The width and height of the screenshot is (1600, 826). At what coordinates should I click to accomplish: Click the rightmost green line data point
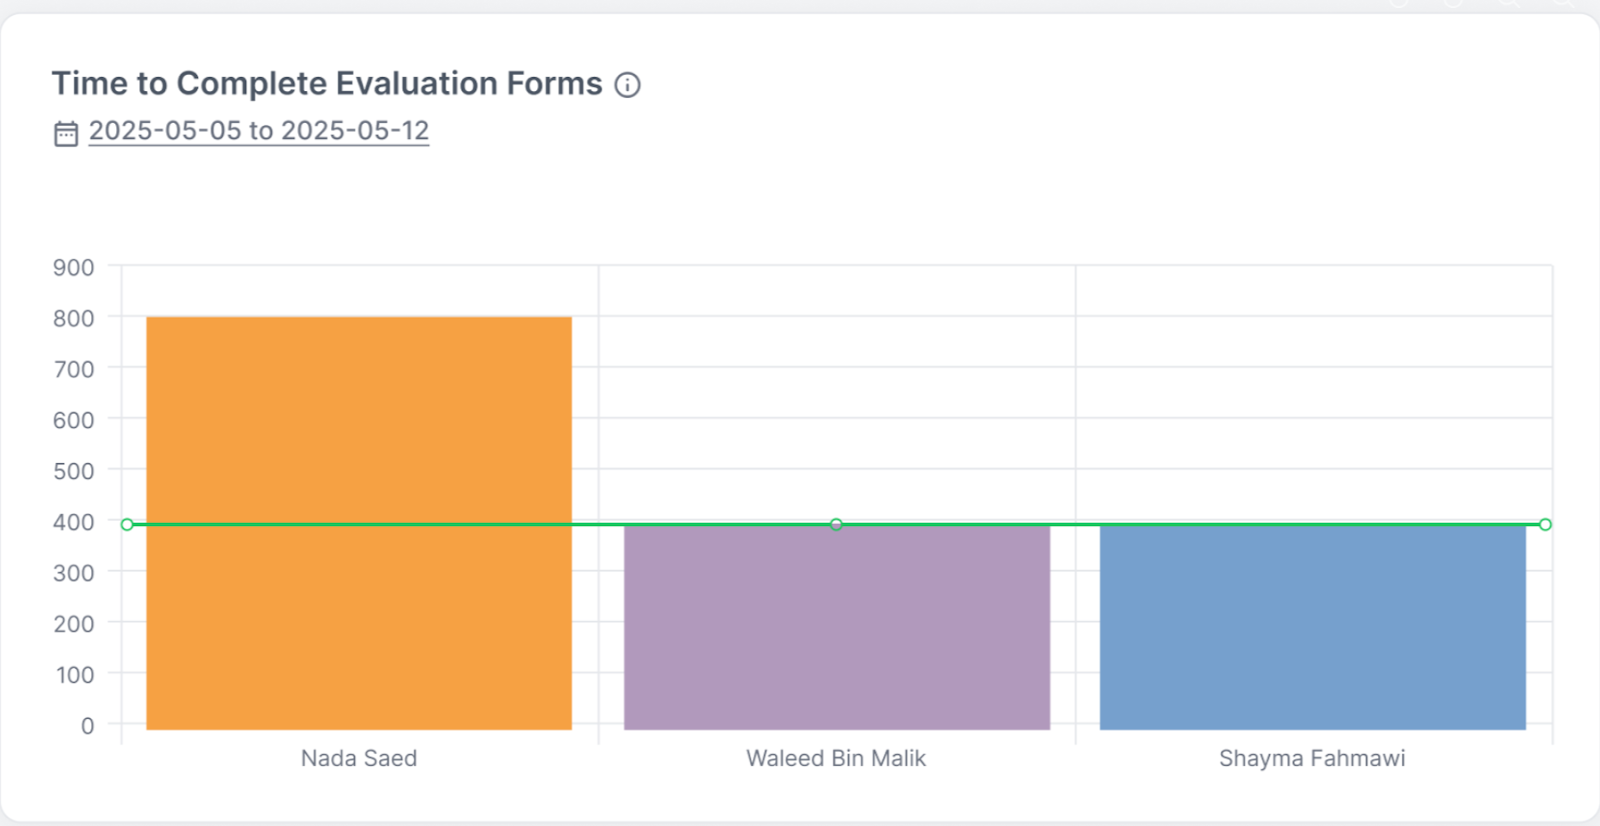pyautogui.click(x=1545, y=524)
